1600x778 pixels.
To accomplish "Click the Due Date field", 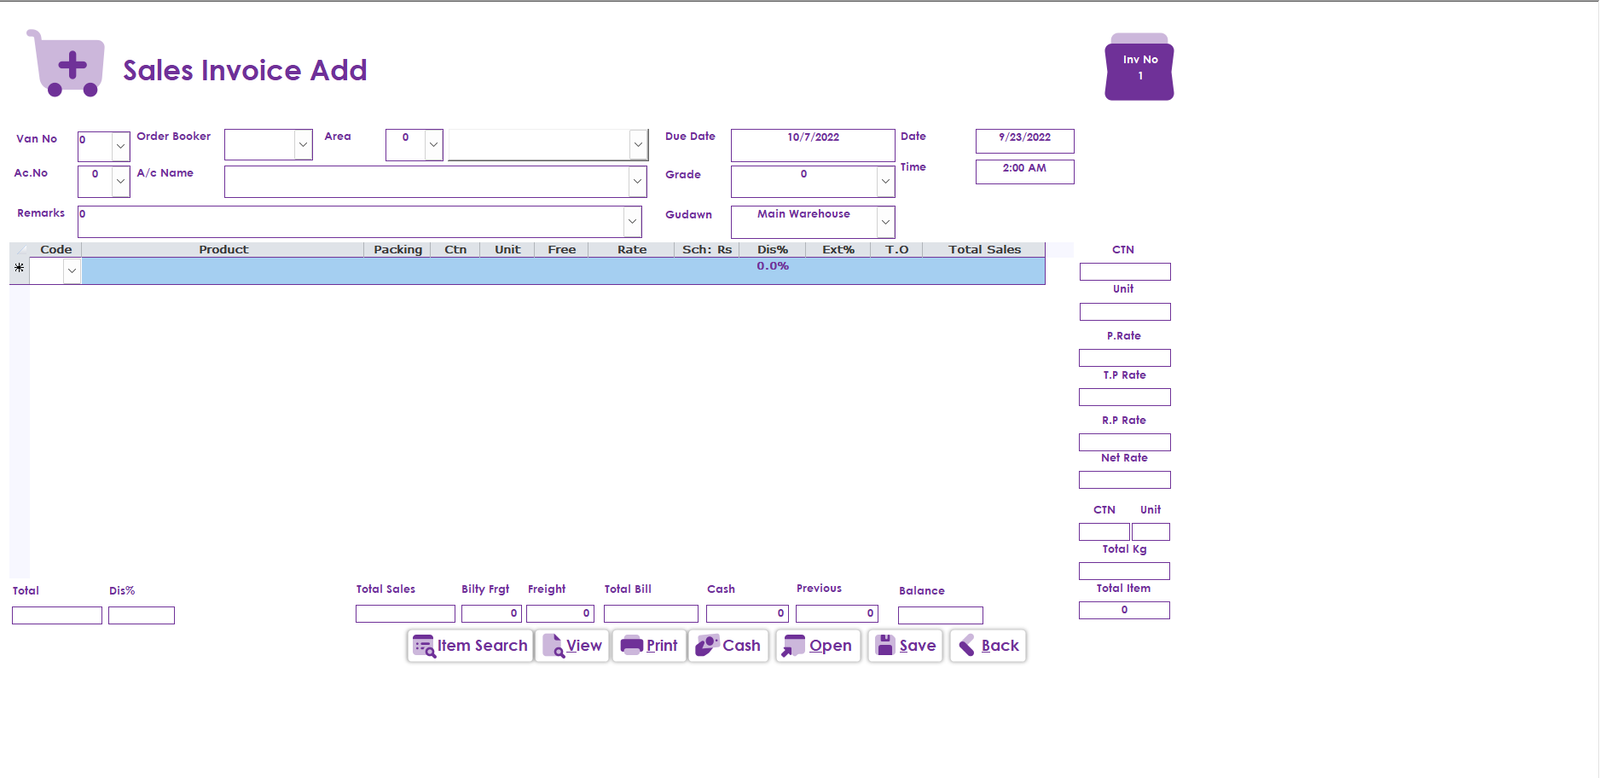I will [x=812, y=144].
